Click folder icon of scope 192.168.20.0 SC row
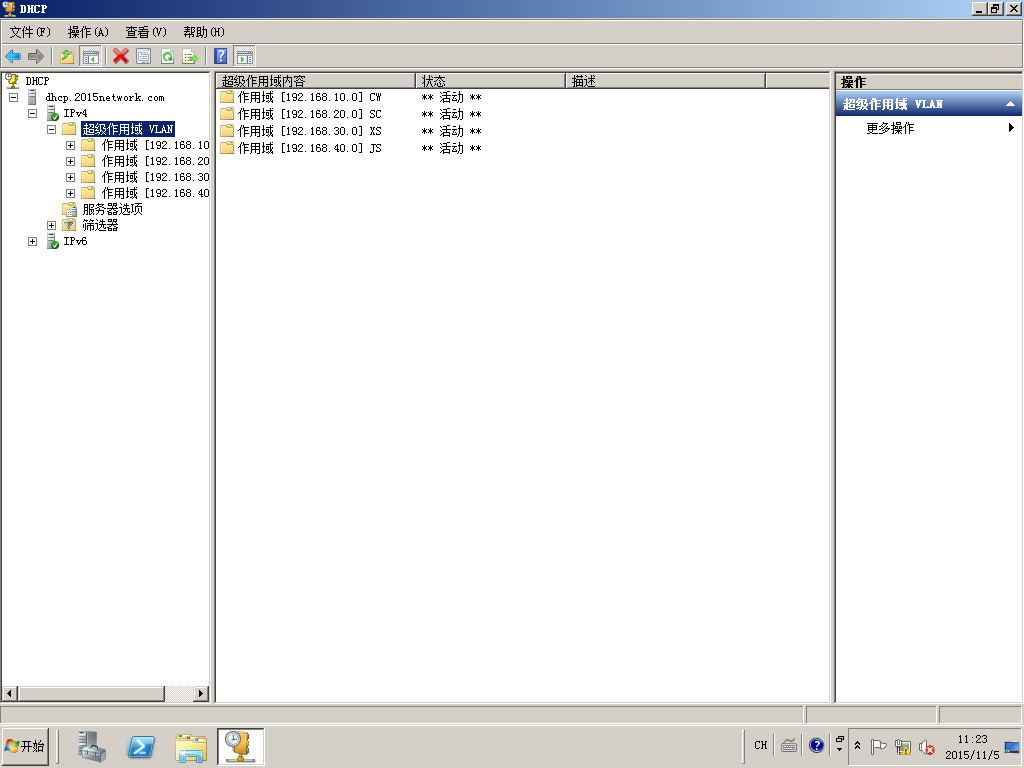This screenshot has height=768, width=1024. 227,114
